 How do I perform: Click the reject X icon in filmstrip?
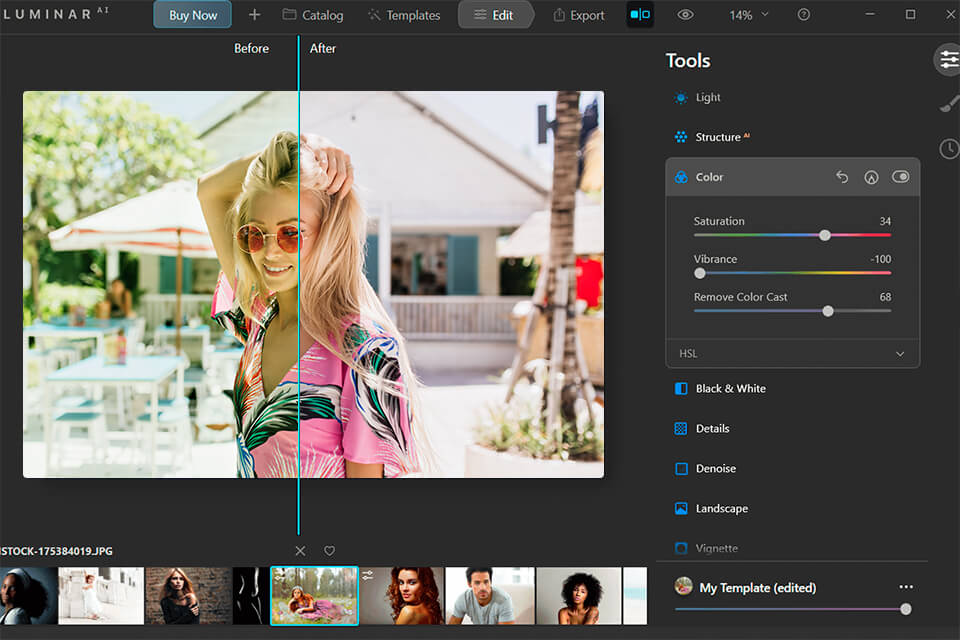coord(300,551)
